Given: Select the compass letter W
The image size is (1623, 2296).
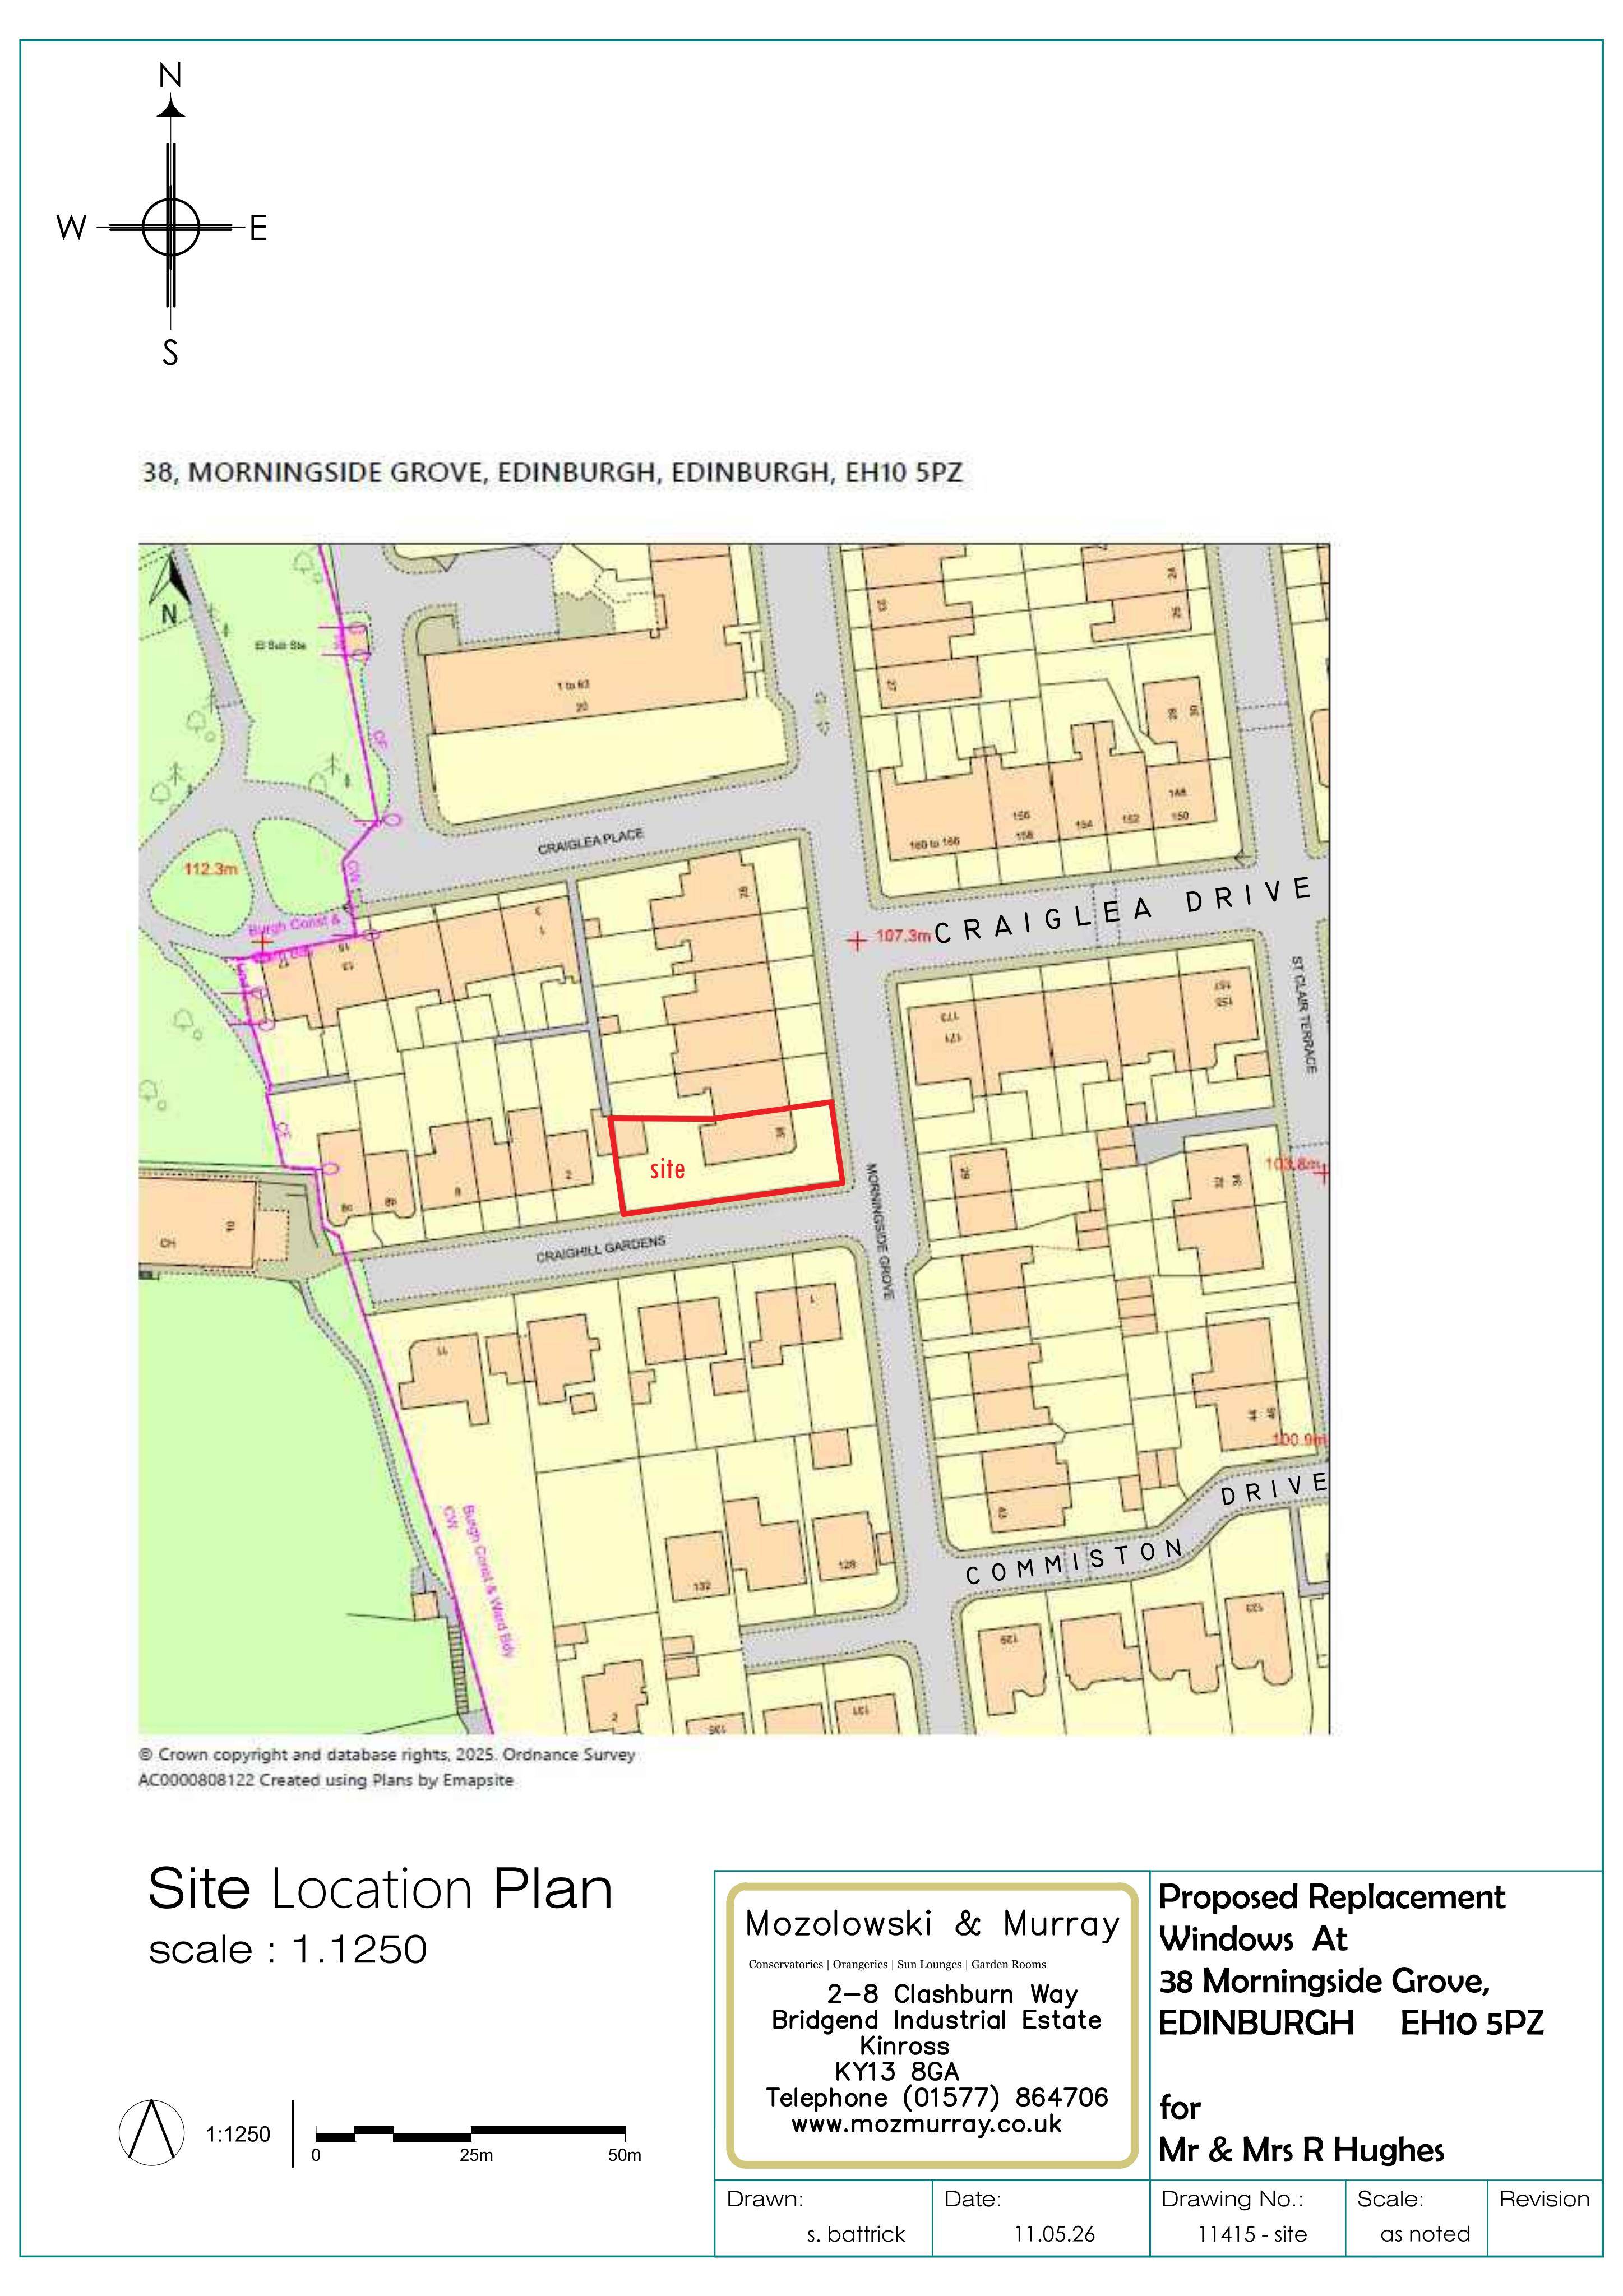Looking at the screenshot, I should pyautogui.click(x=71, y=228).
